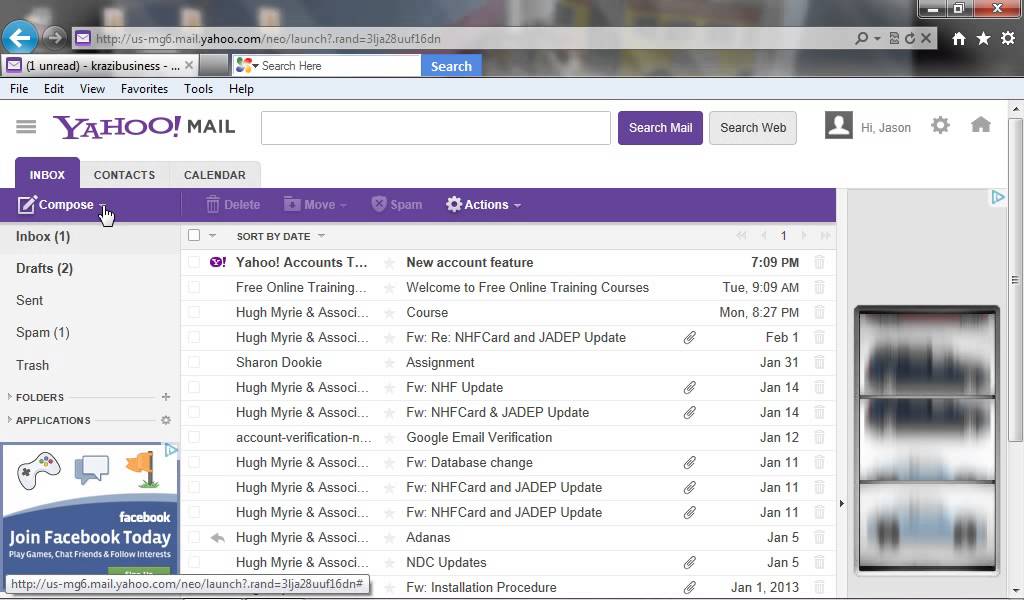The image size is (1024, 600).
Task: Check the Google Email Verification checkbox
Action: [x=194, y=437]
